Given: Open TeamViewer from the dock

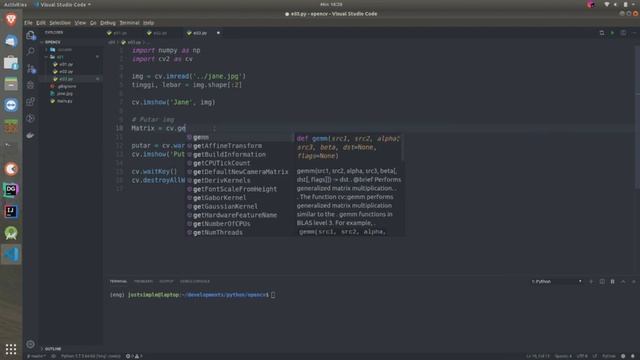Looking at the screenshot, I should tap(11, 105).
